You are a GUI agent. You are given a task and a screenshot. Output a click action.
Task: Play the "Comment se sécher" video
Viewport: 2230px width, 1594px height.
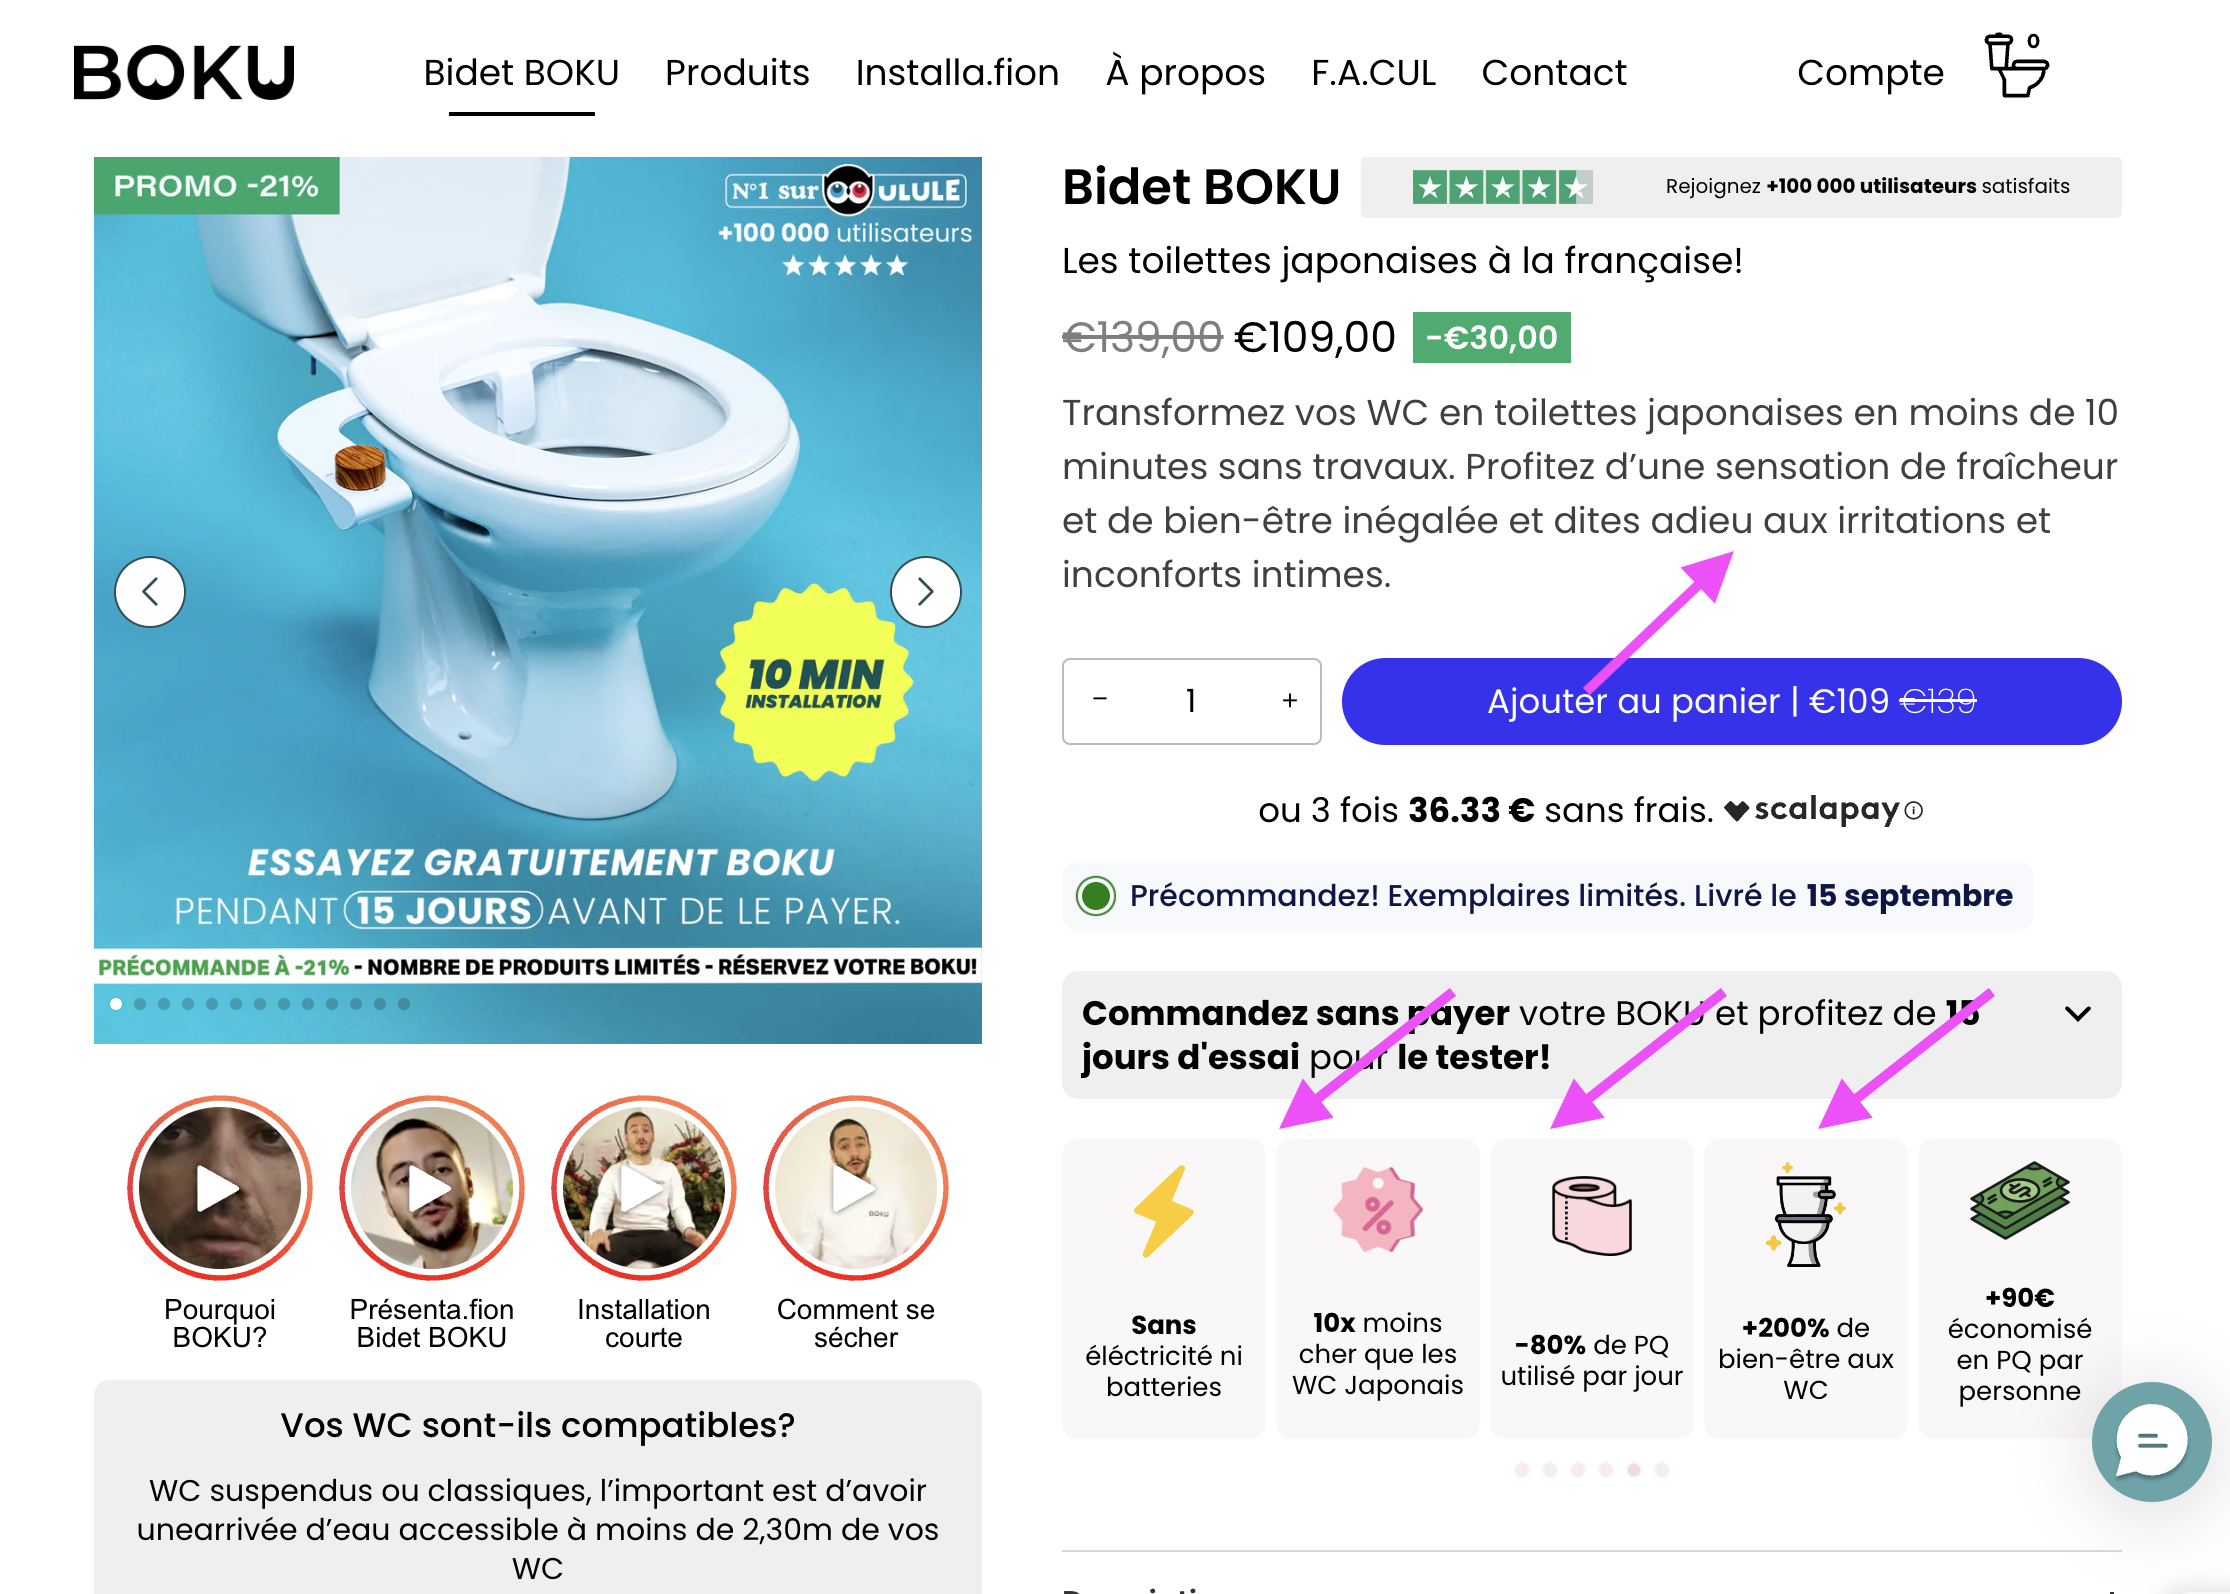point(856,1188)
